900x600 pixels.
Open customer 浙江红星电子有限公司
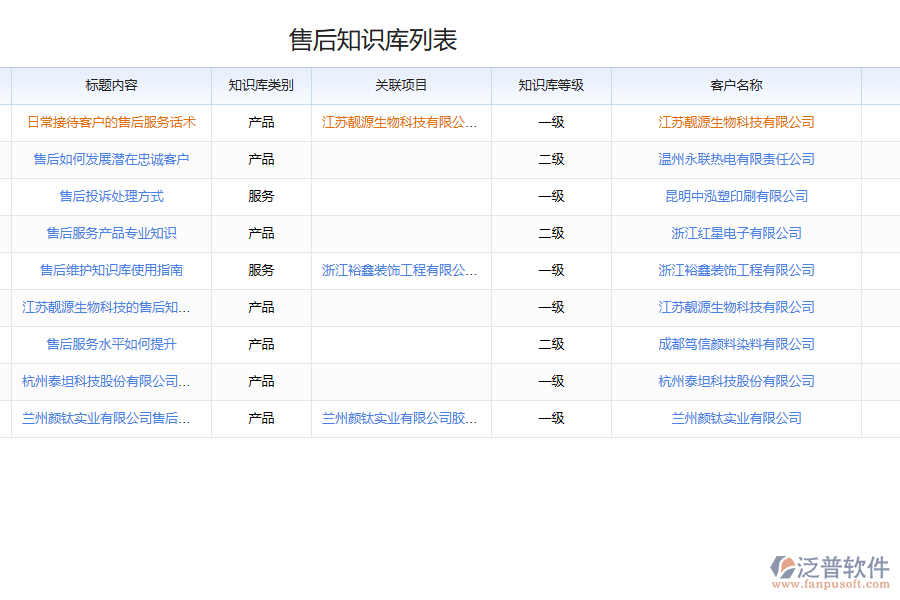[x=735, y=233]
